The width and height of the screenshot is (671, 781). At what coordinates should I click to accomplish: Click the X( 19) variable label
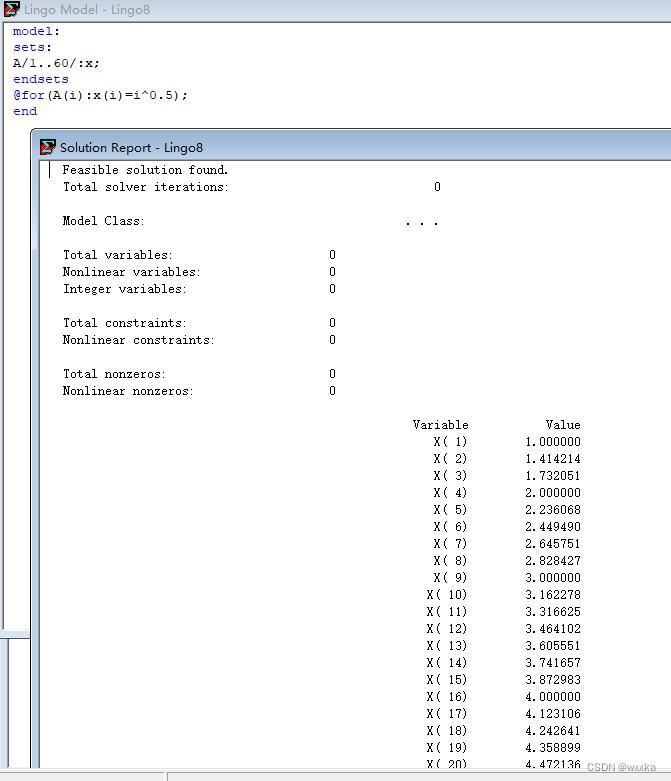[446, 748]
